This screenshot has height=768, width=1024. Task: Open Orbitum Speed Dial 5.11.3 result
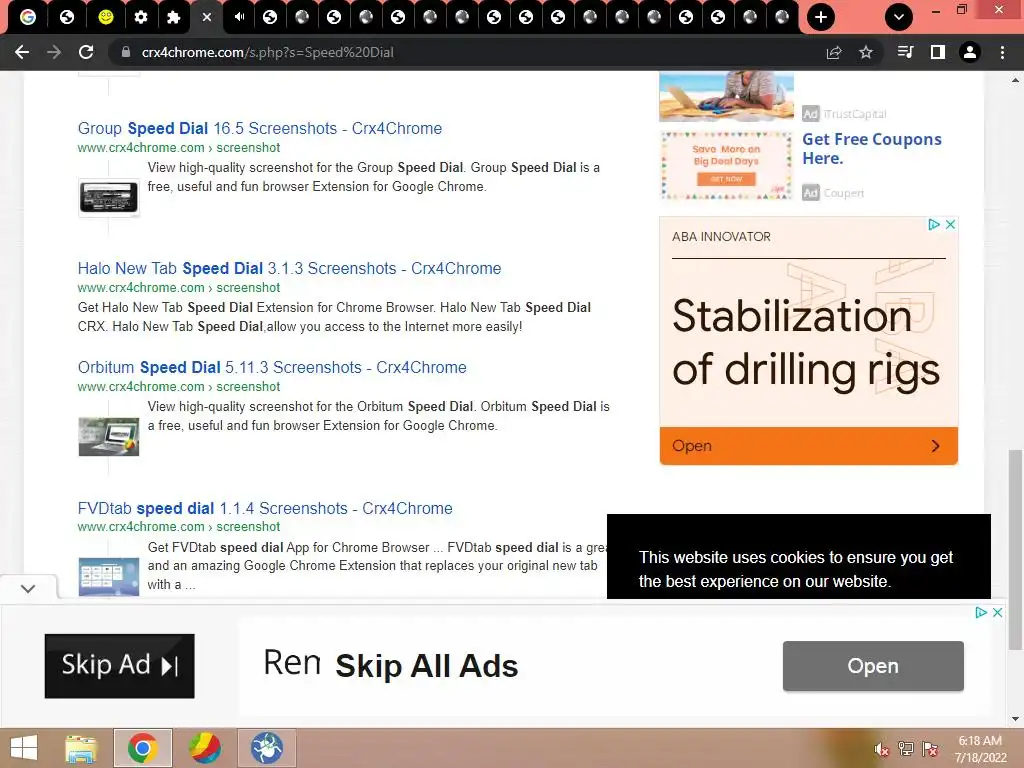click(272, 368)
